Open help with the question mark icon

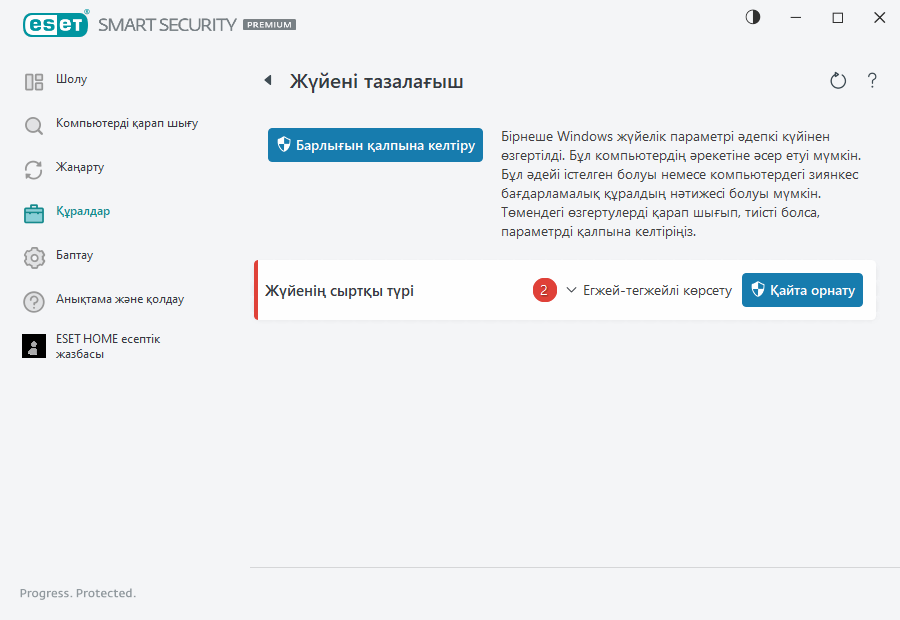click(x=872, y=81)
